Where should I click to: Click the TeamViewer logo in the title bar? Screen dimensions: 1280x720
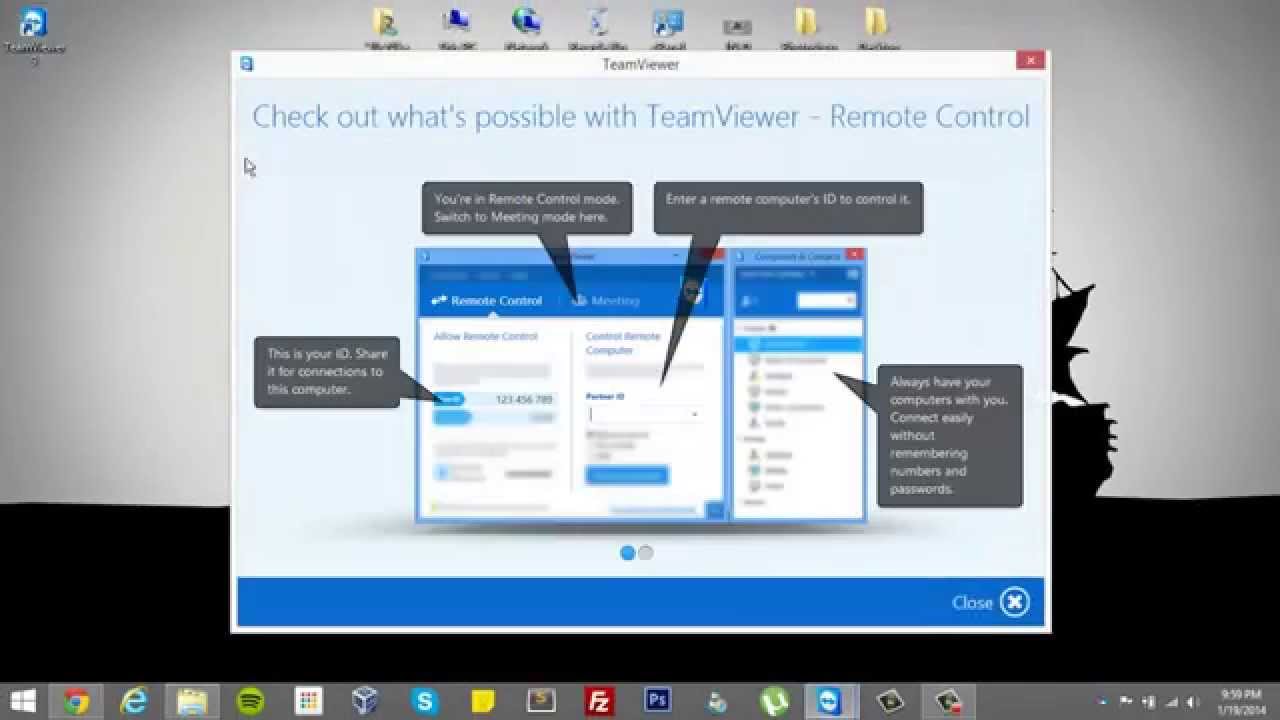click(x=247, y=64)
